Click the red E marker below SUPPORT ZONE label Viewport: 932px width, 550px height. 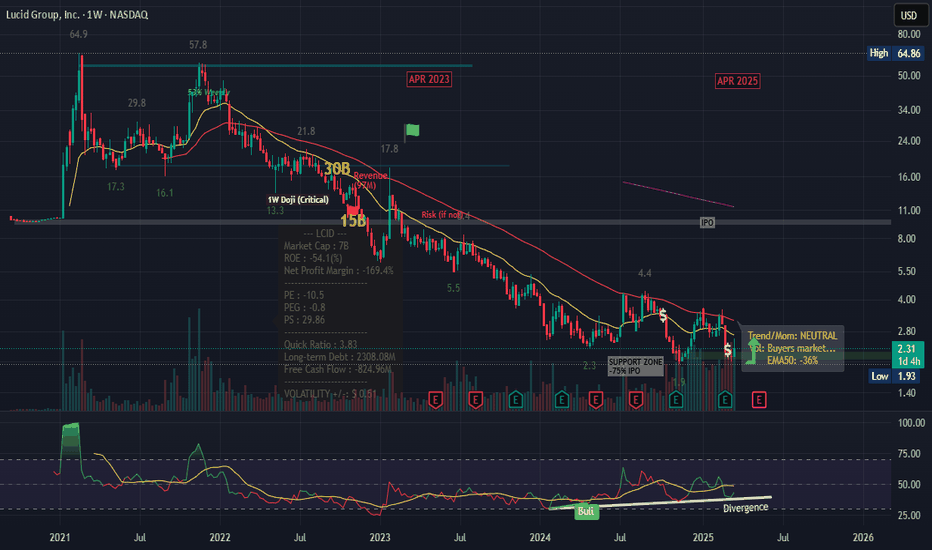tap(635, 400)
